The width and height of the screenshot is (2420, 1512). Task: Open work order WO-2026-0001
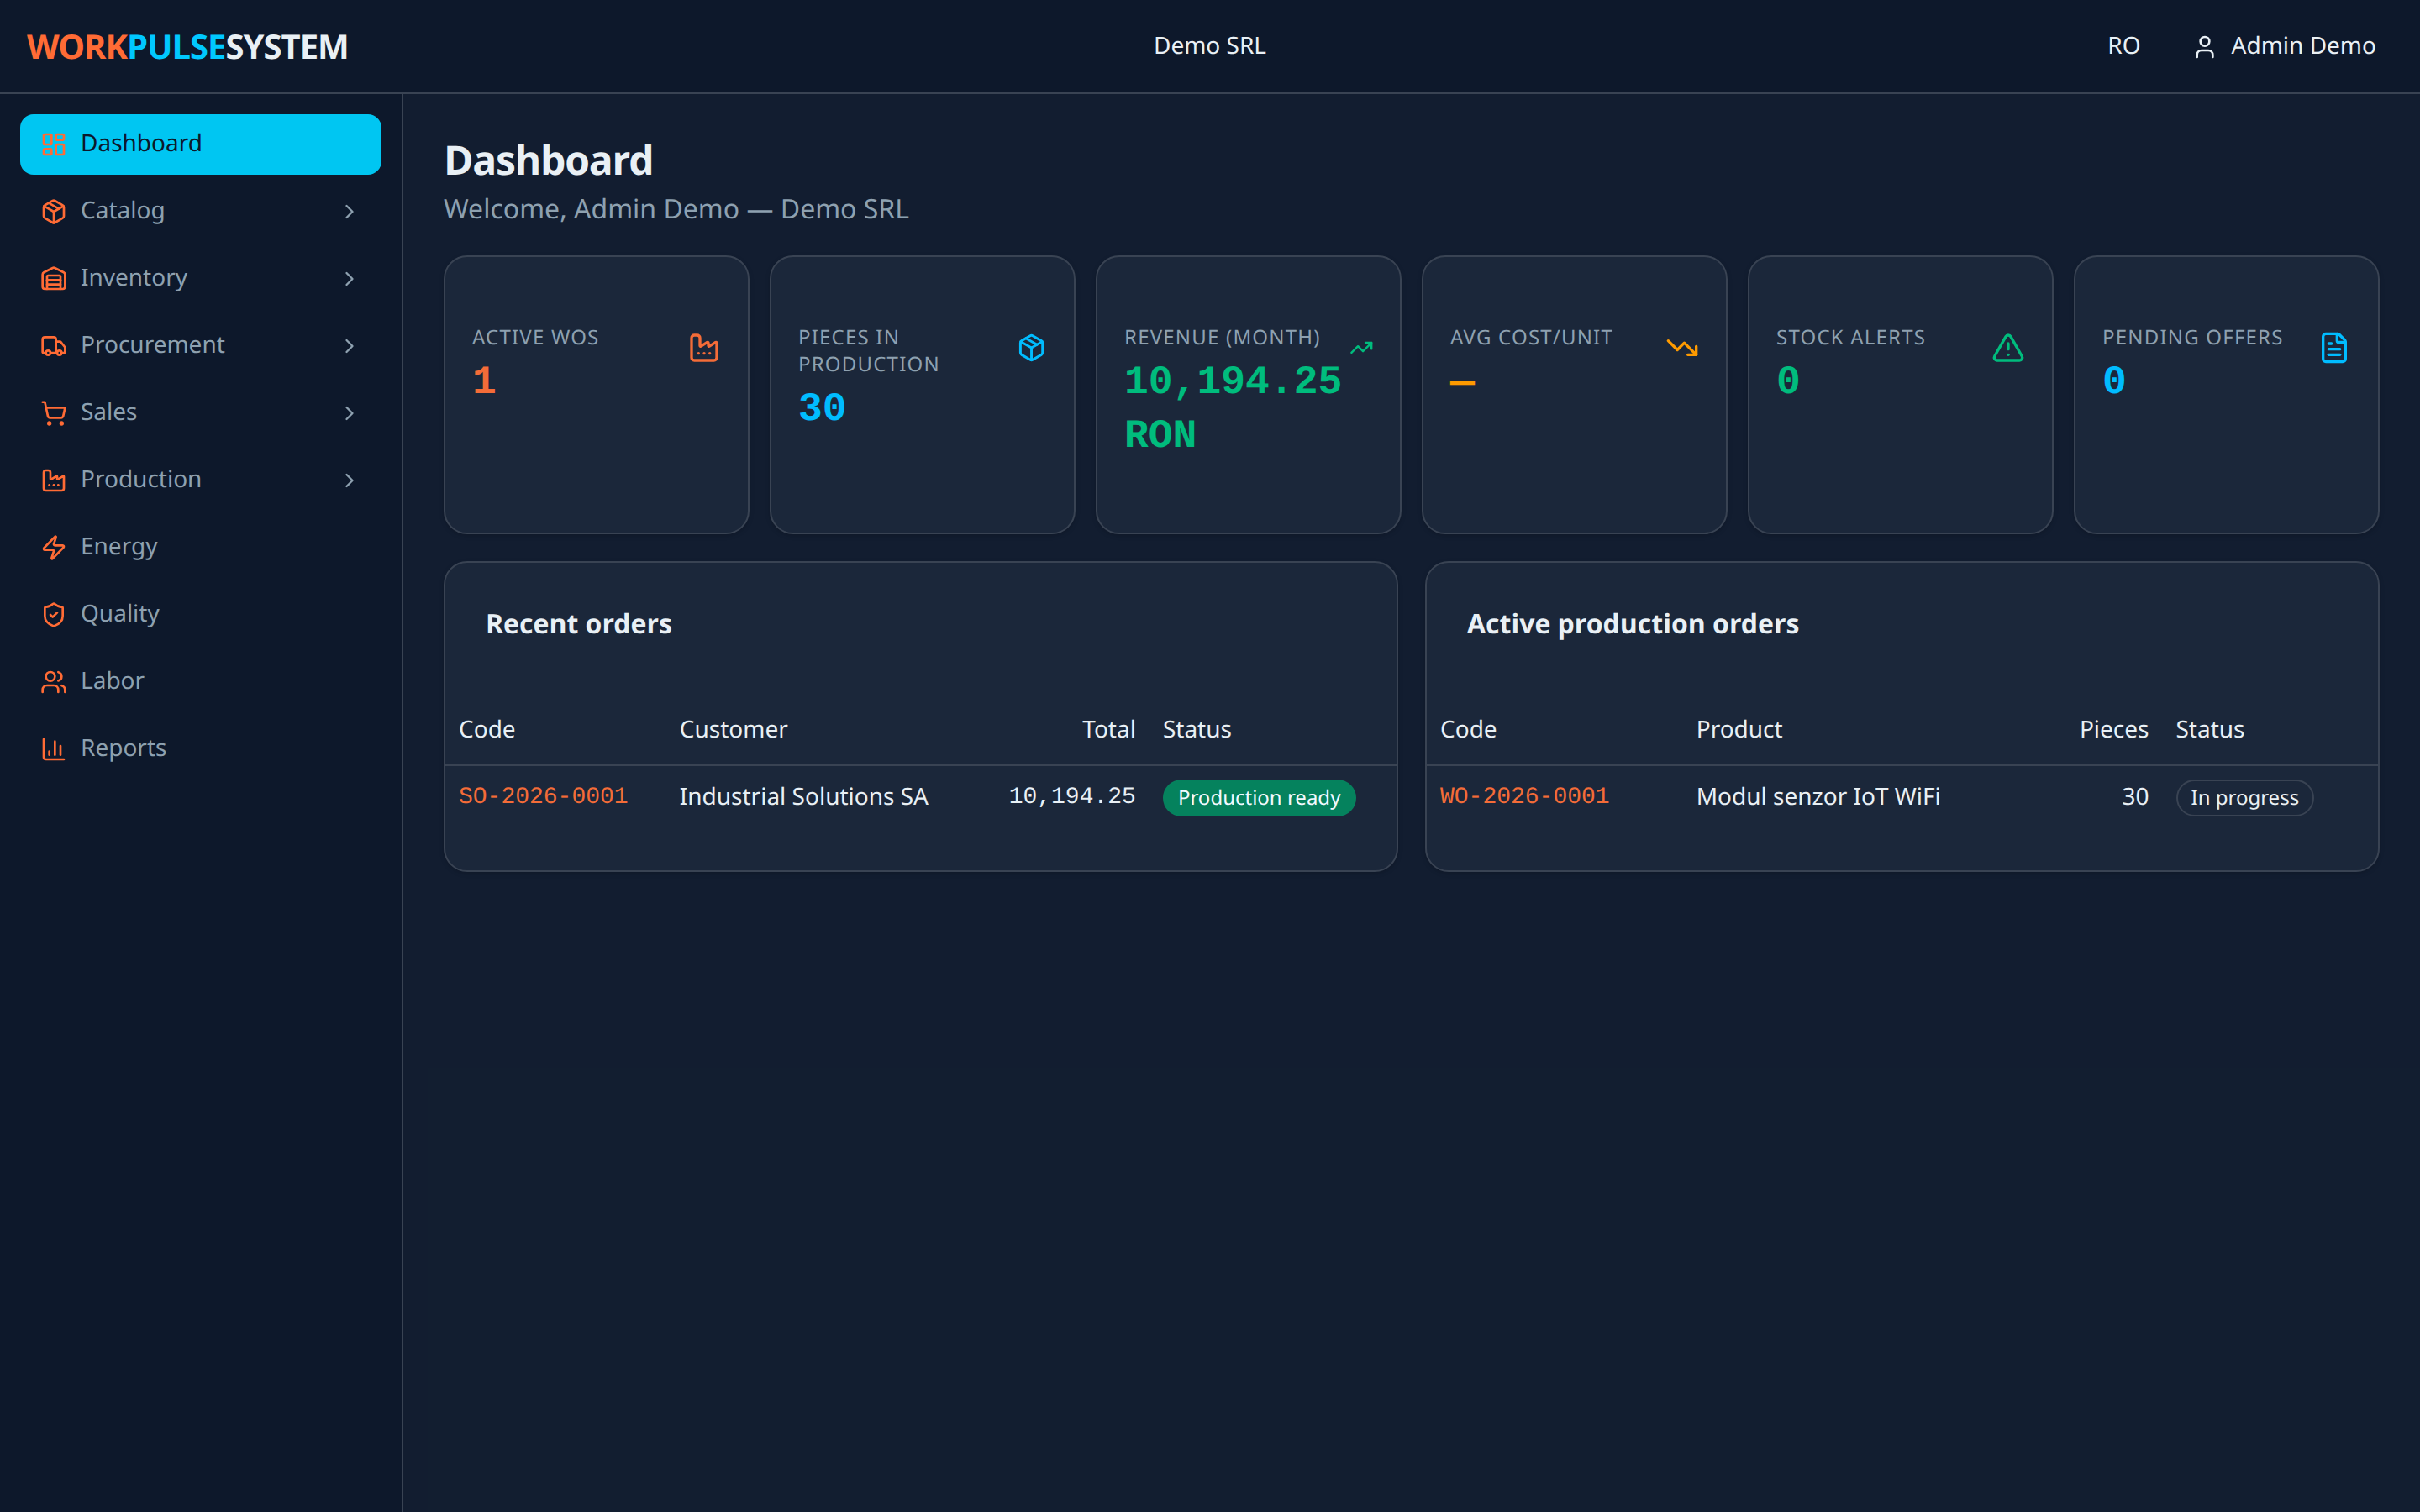click(1524, 796)
